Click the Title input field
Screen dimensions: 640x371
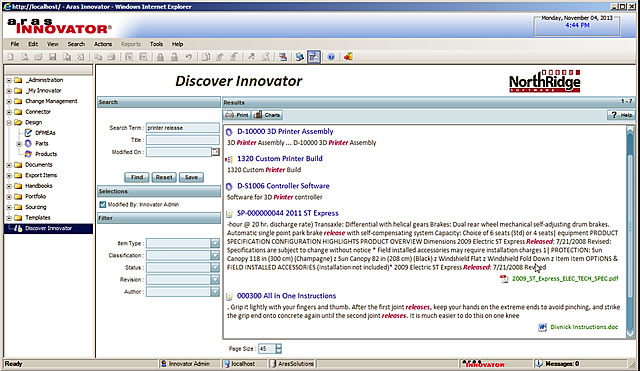[183, 140]
